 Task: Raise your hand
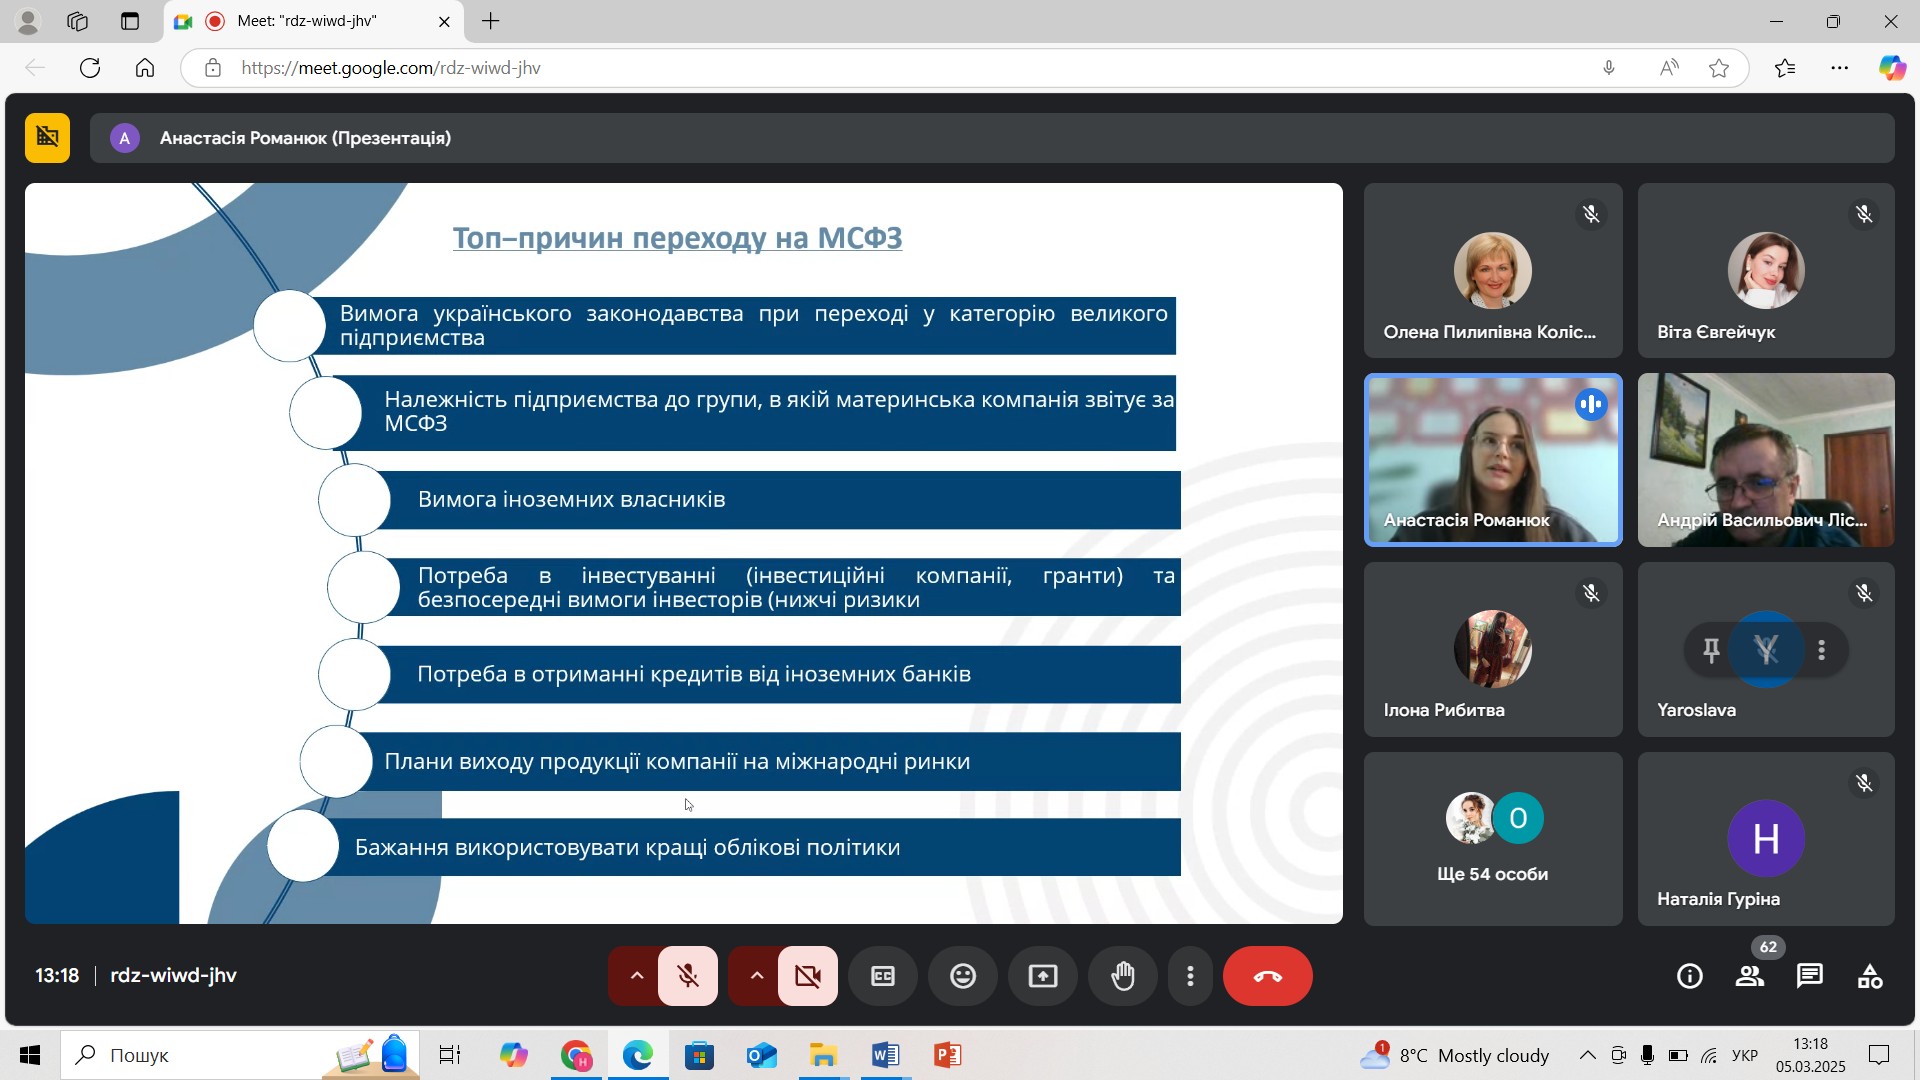1123,976
